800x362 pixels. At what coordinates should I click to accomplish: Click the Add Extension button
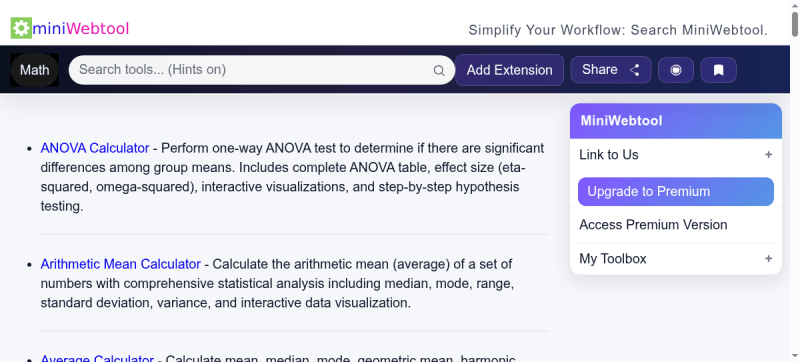click(509, 70)
